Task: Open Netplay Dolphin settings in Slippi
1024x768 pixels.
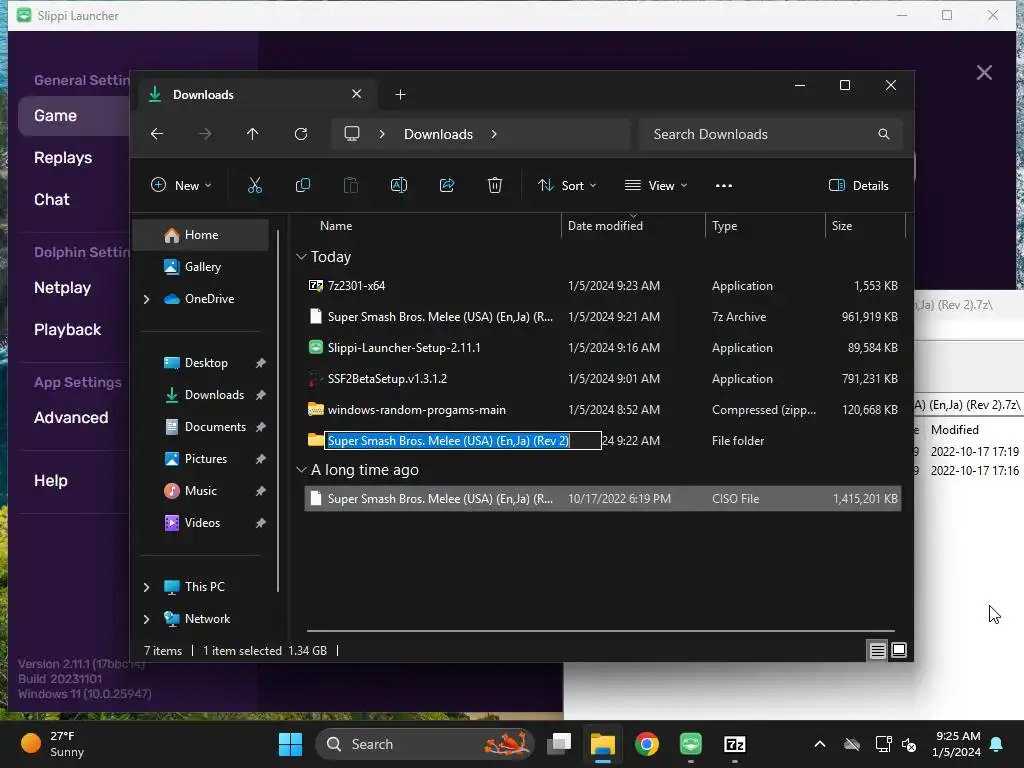Action: pyautogui.click(x=62, y=287)
